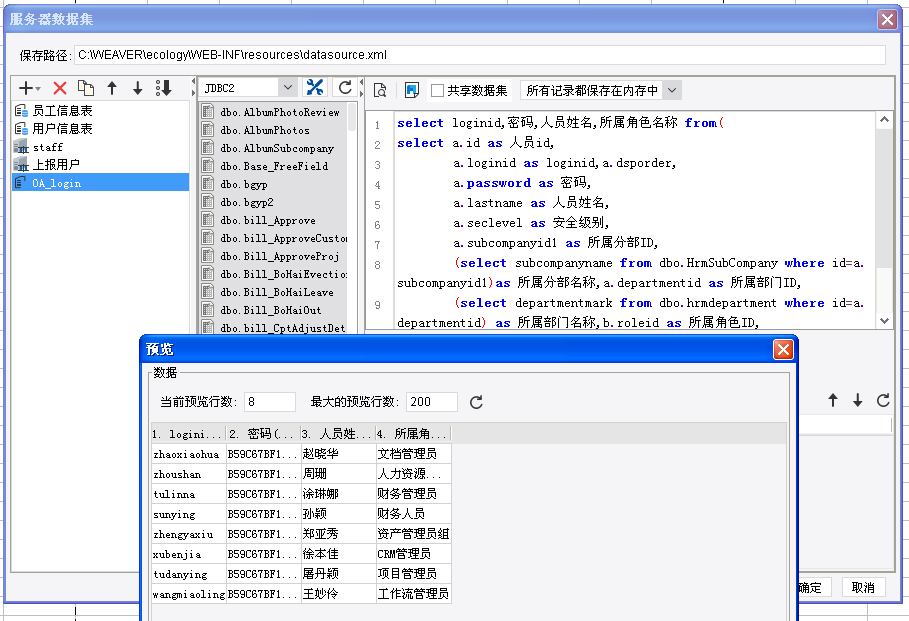Click the 员工信息表 dataset icon
The image size is (909, 621).
tap(21, 110)
